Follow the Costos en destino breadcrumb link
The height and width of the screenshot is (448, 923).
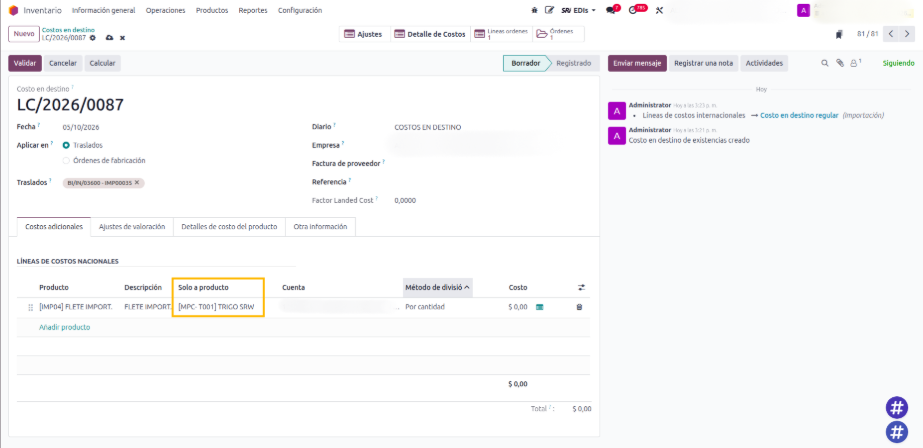(68, 30)
